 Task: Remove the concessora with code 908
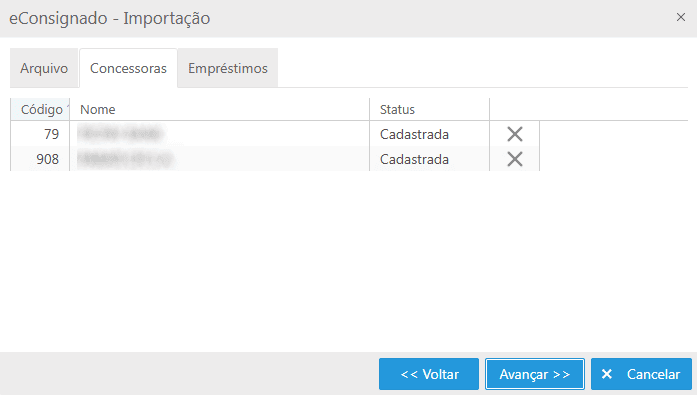click(515, 159)
